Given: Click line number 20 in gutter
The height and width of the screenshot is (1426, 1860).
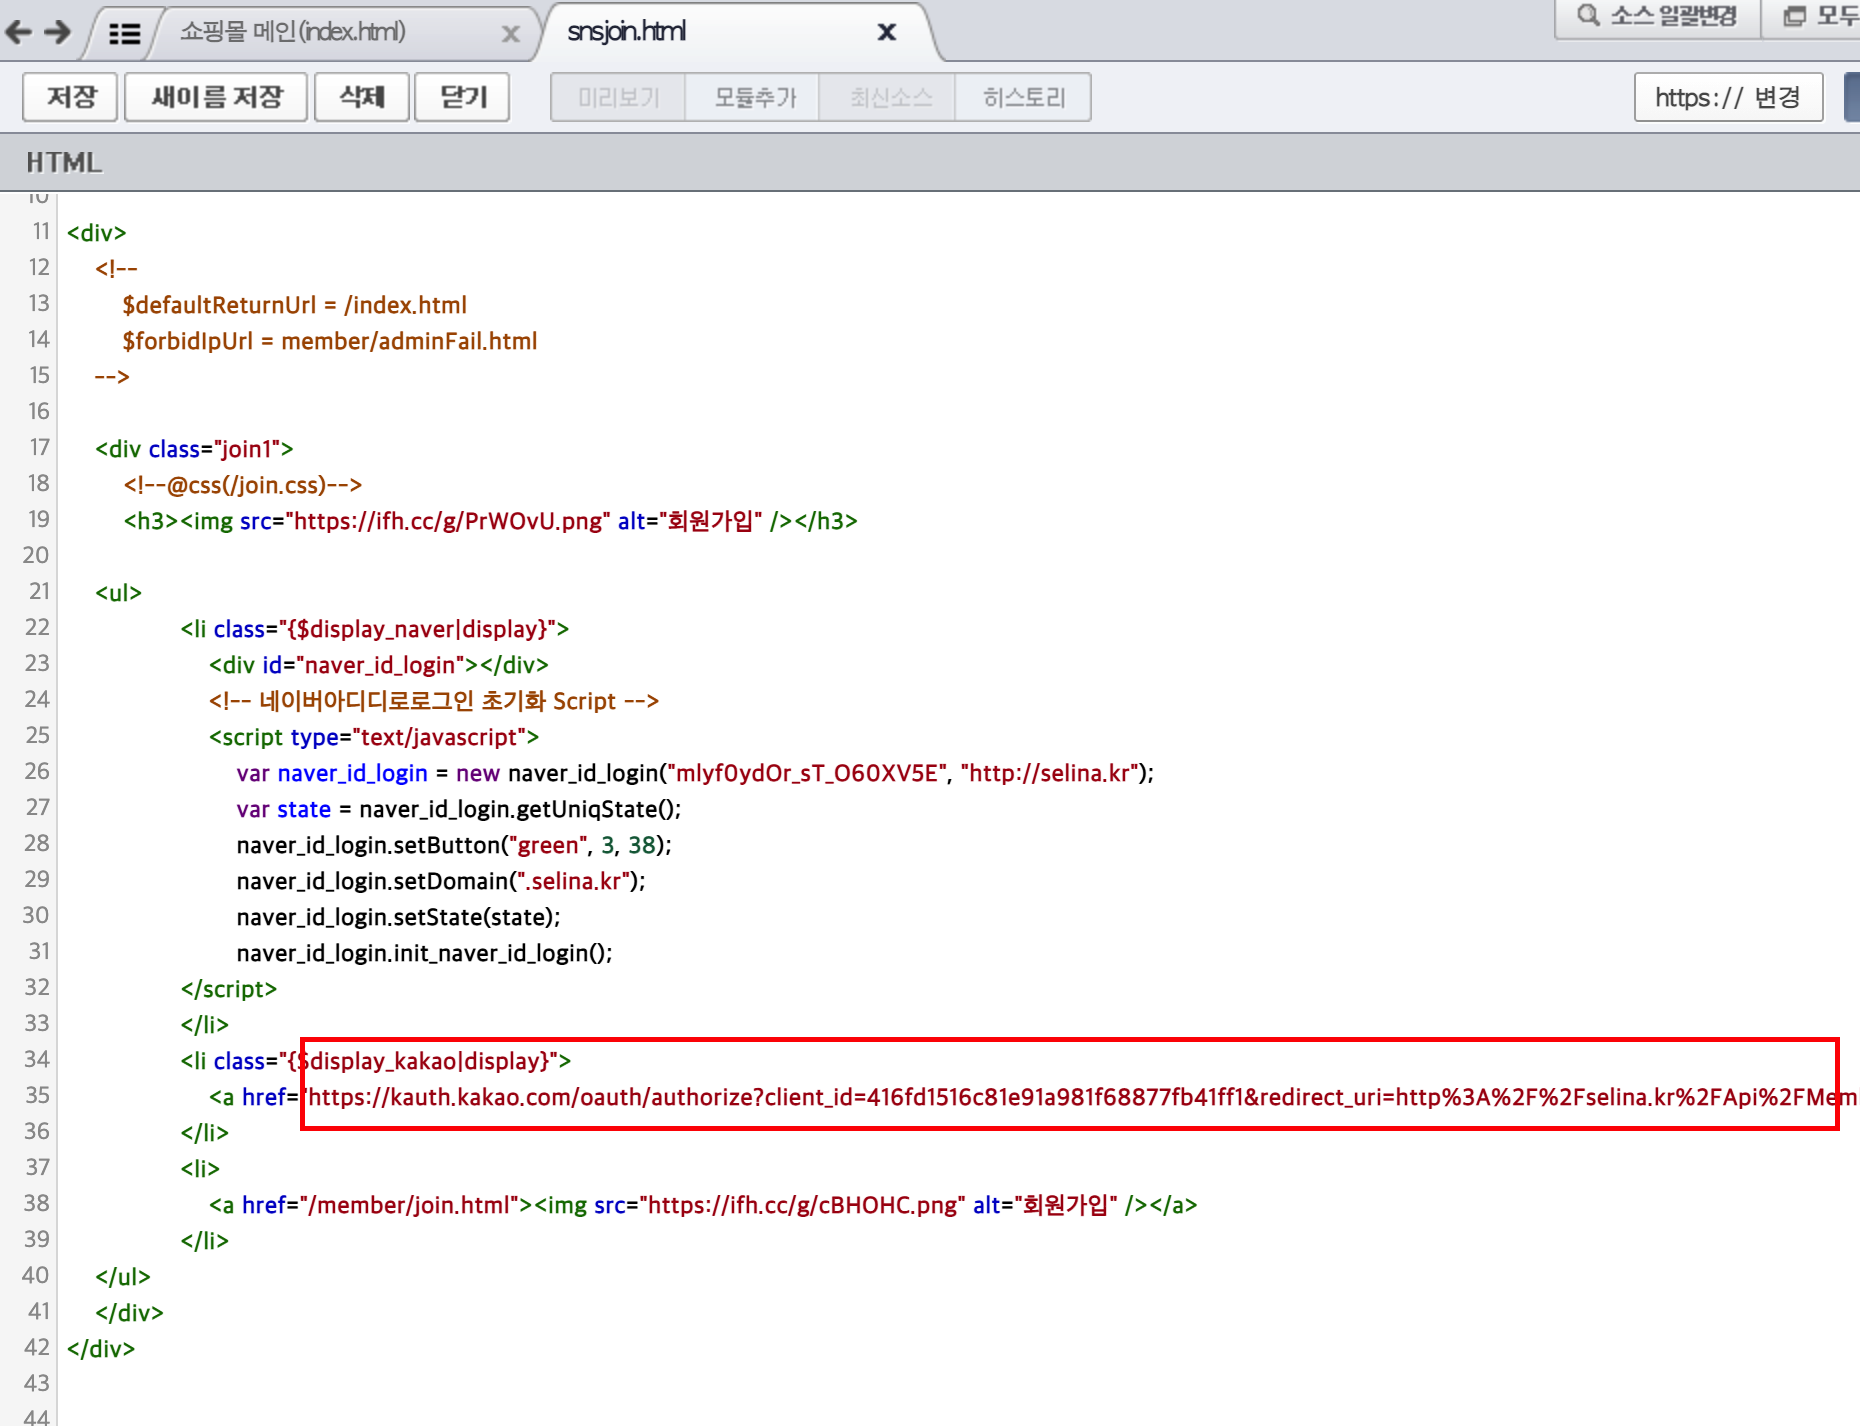Looking at the screenshot, I should click(36, 555).
